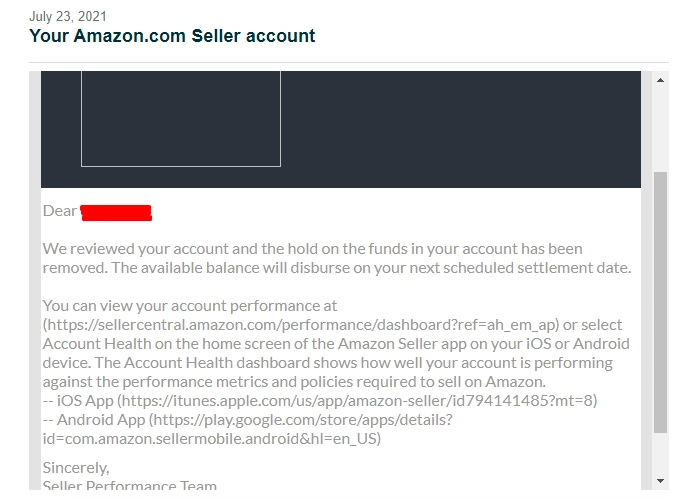
Task: Click the dark header banner area
Action: tap(460, 129)
